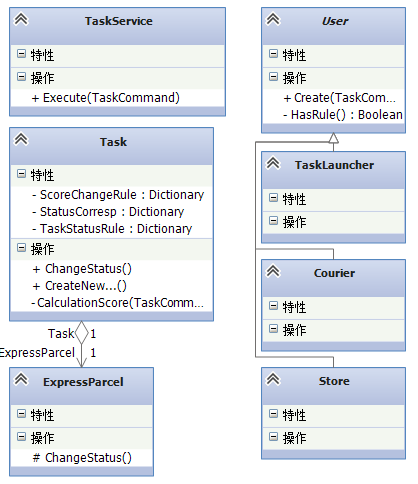Select the inheritance arrow under User
Viewport: 418px width, 484px height.
(x=333, y=138)
